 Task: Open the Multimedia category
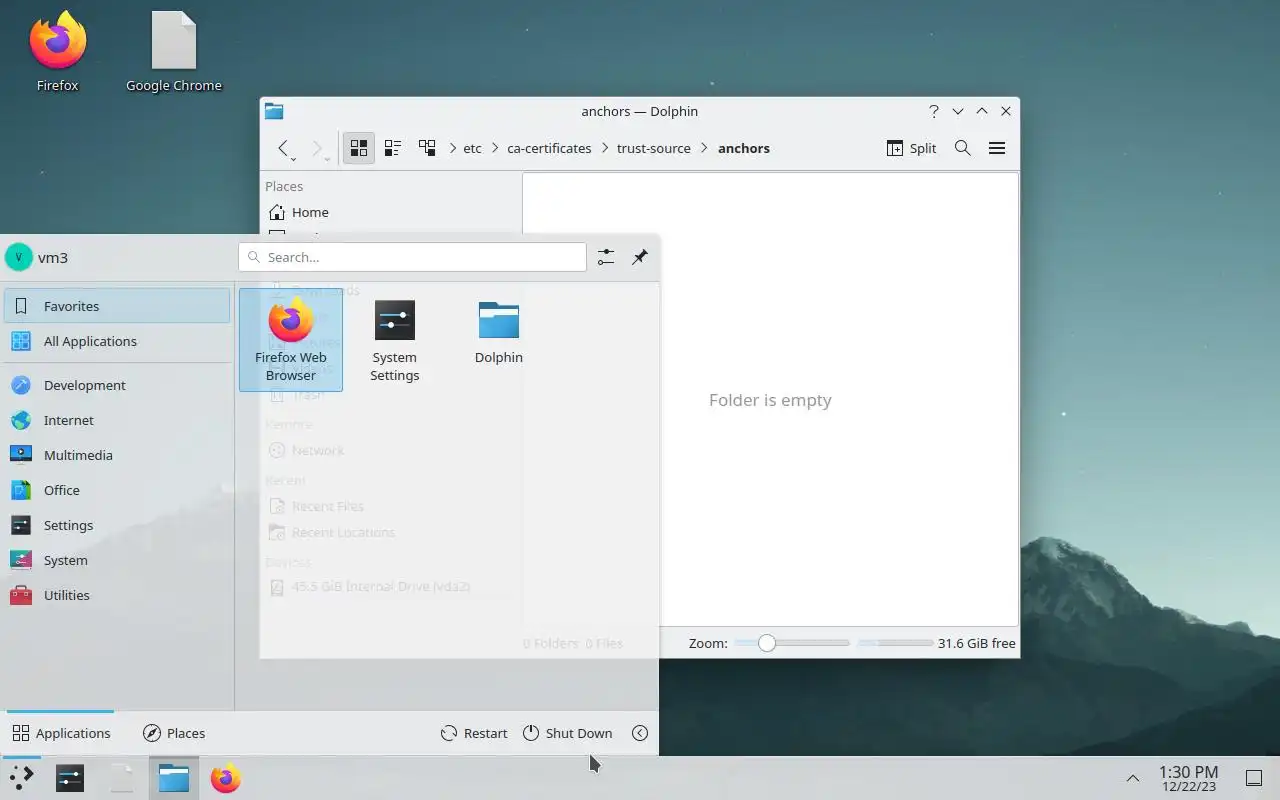pyautogui.click(x=117, y=455)
